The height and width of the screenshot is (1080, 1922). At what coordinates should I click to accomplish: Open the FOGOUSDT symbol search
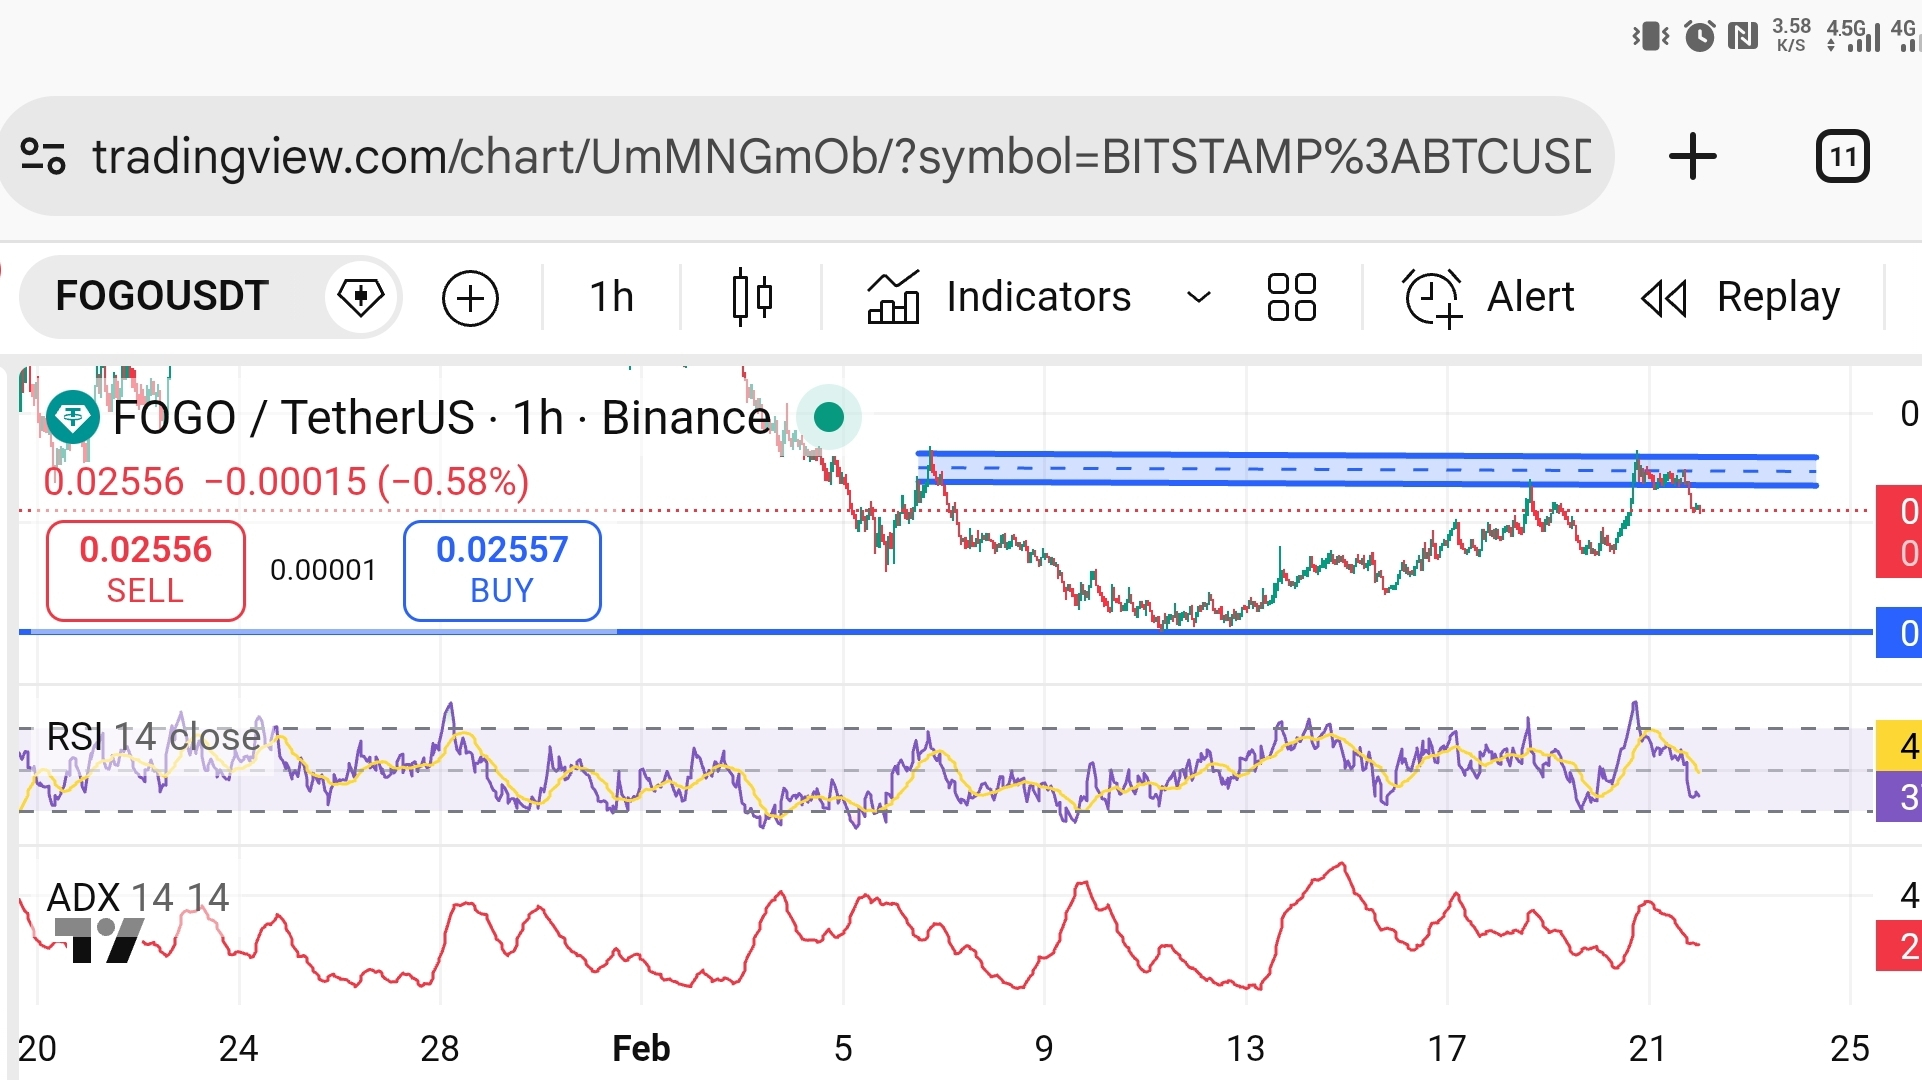162,297
